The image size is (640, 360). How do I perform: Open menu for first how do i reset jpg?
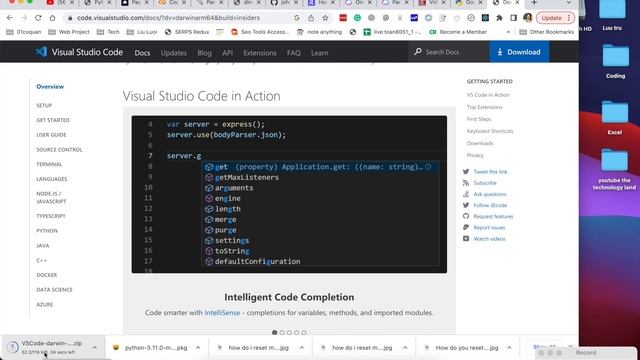coord(302,347)
